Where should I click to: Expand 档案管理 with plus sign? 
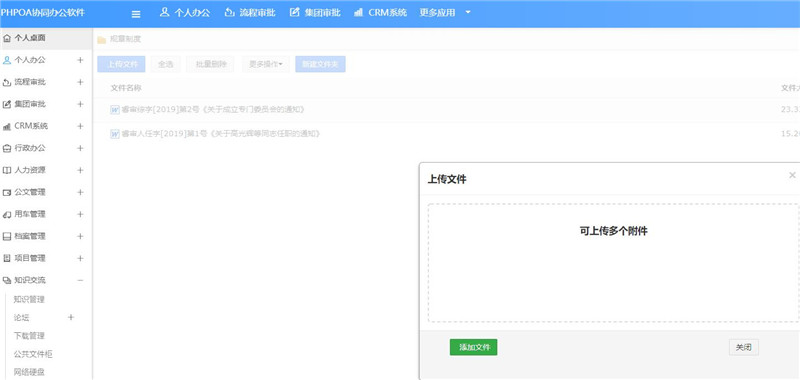(x=80, y=237)
